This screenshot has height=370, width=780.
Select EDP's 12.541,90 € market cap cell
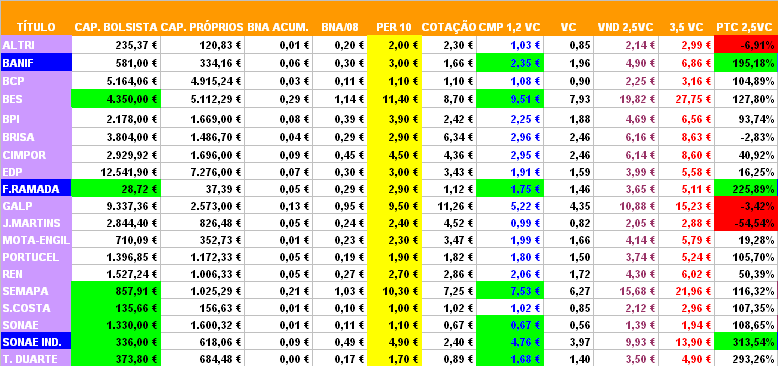pos(116,172)
